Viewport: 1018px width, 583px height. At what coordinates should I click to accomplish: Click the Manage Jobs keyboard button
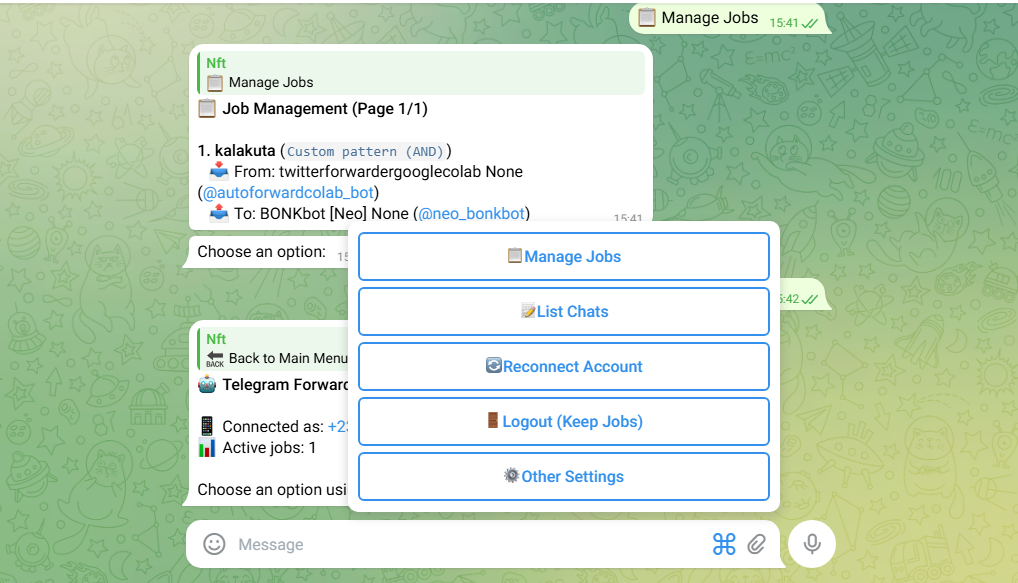tap(564, 256)
